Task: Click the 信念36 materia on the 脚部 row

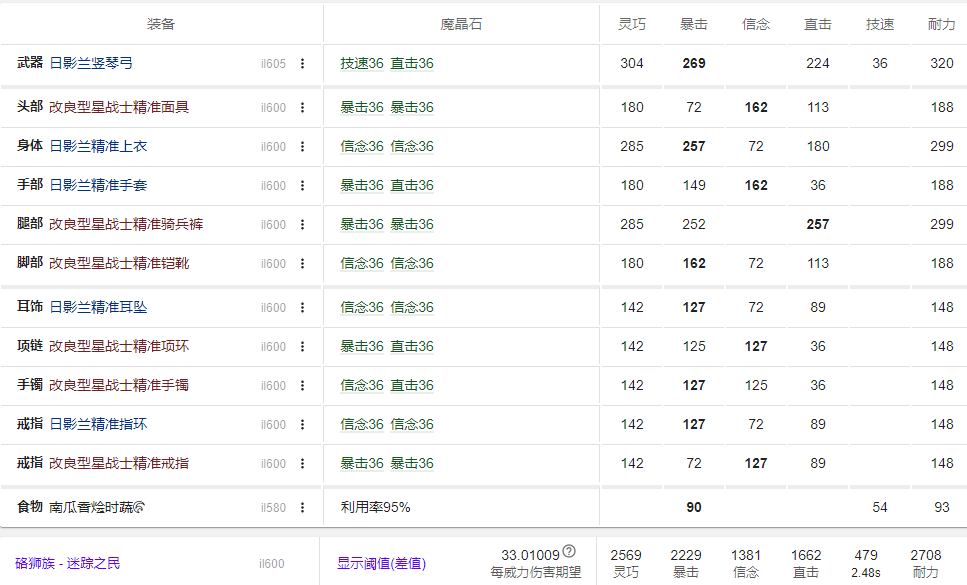Action: [362, 264]
